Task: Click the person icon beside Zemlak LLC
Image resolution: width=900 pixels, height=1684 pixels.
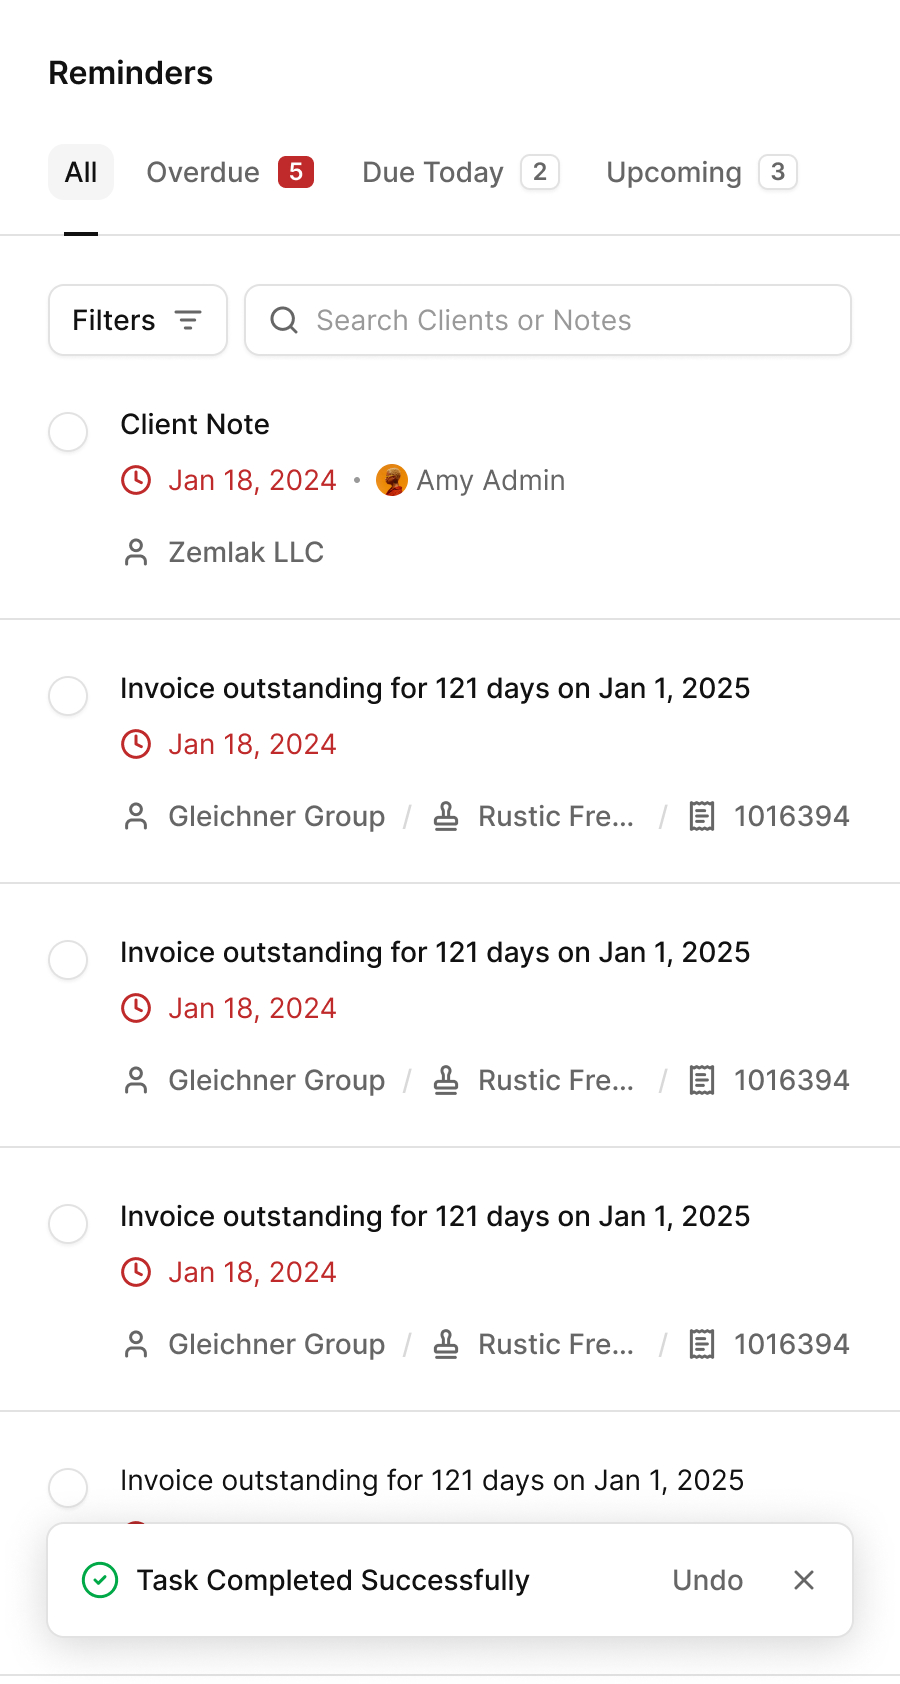Action: (x=136, y=553)
